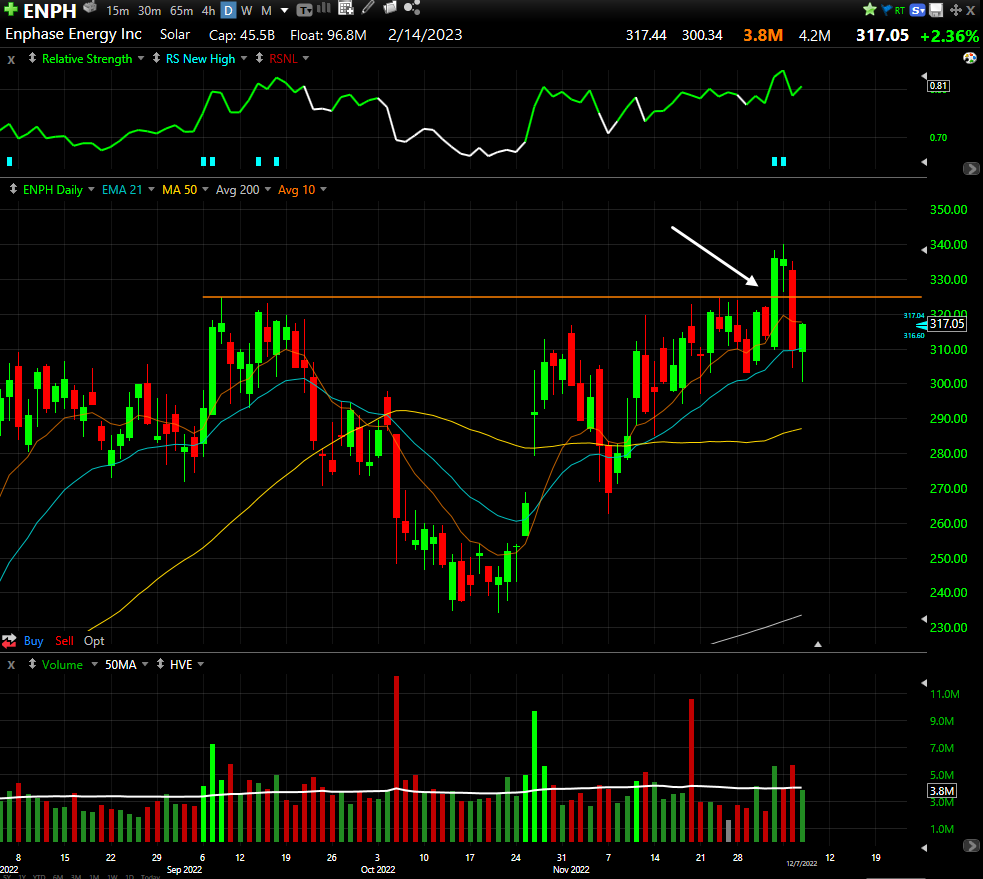Click the Enphase Energy Inc company name
The image size is (983, 879).
pyautogui.click(x=73, y=34)
